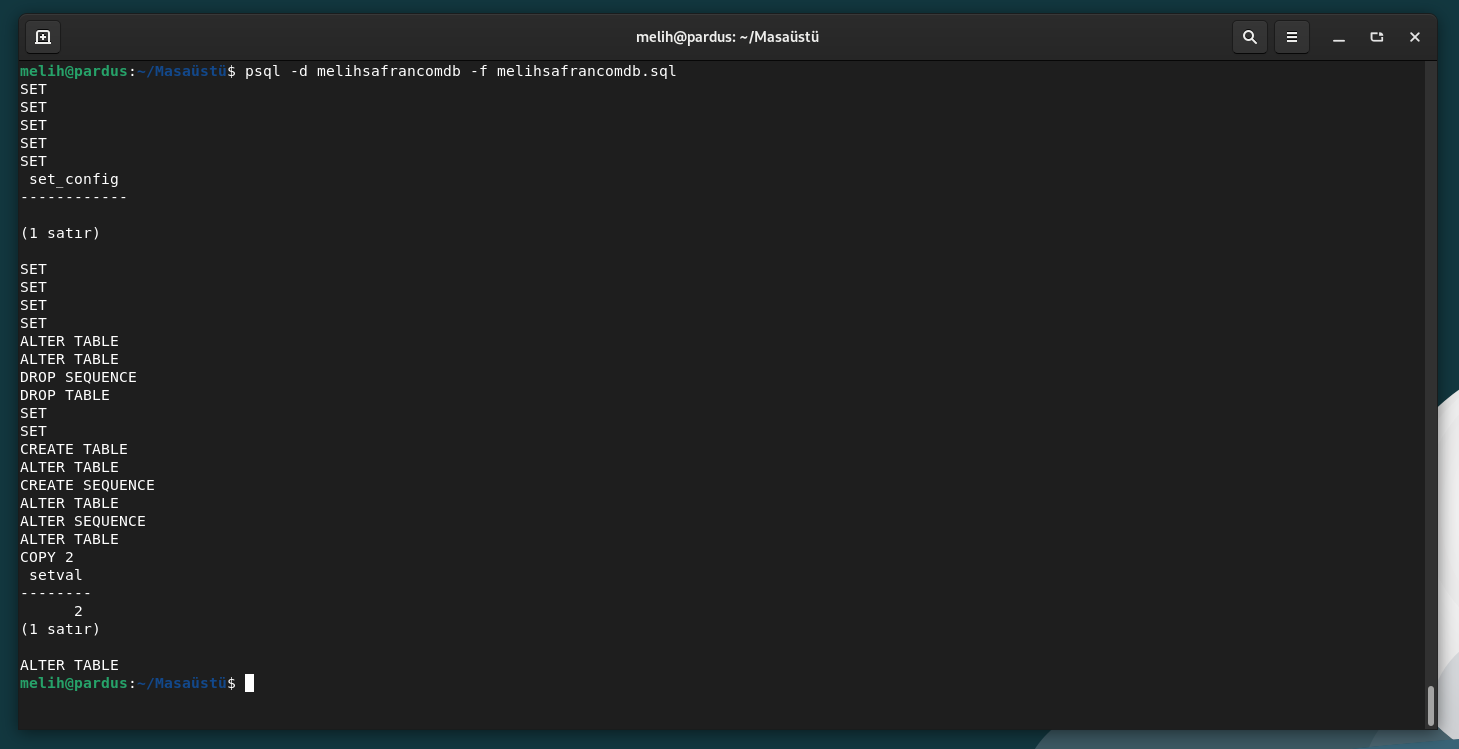
Task: Click the search magnifier icon
Action: 1249,37
